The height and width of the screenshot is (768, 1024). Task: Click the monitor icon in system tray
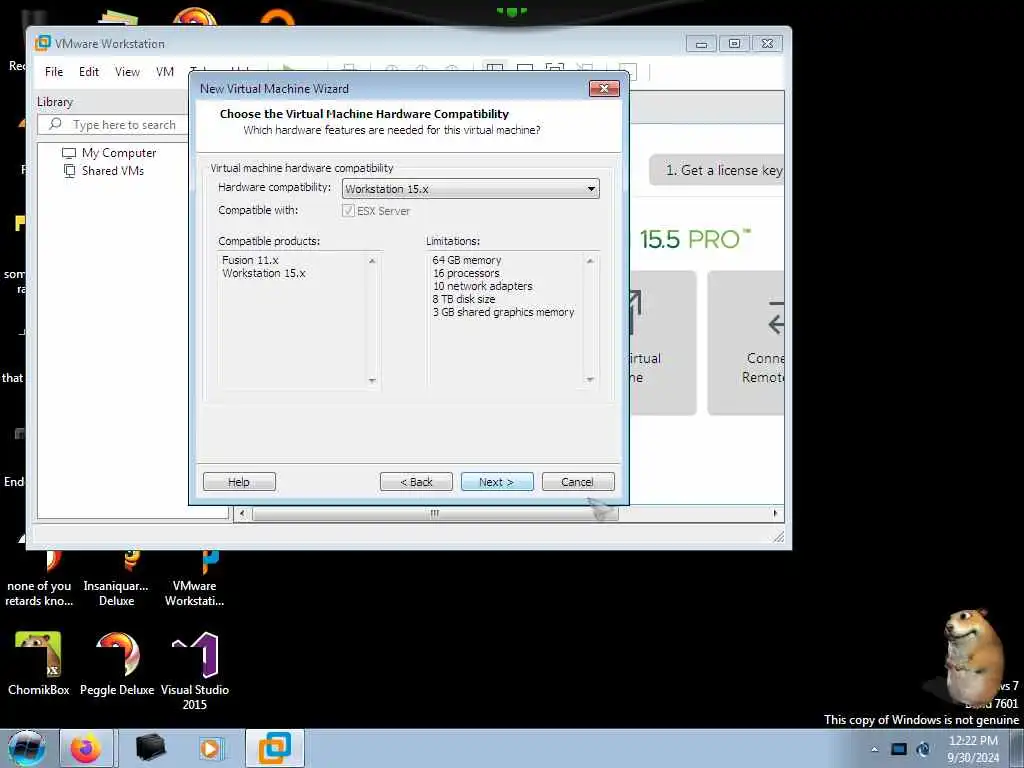coord(899,749)
